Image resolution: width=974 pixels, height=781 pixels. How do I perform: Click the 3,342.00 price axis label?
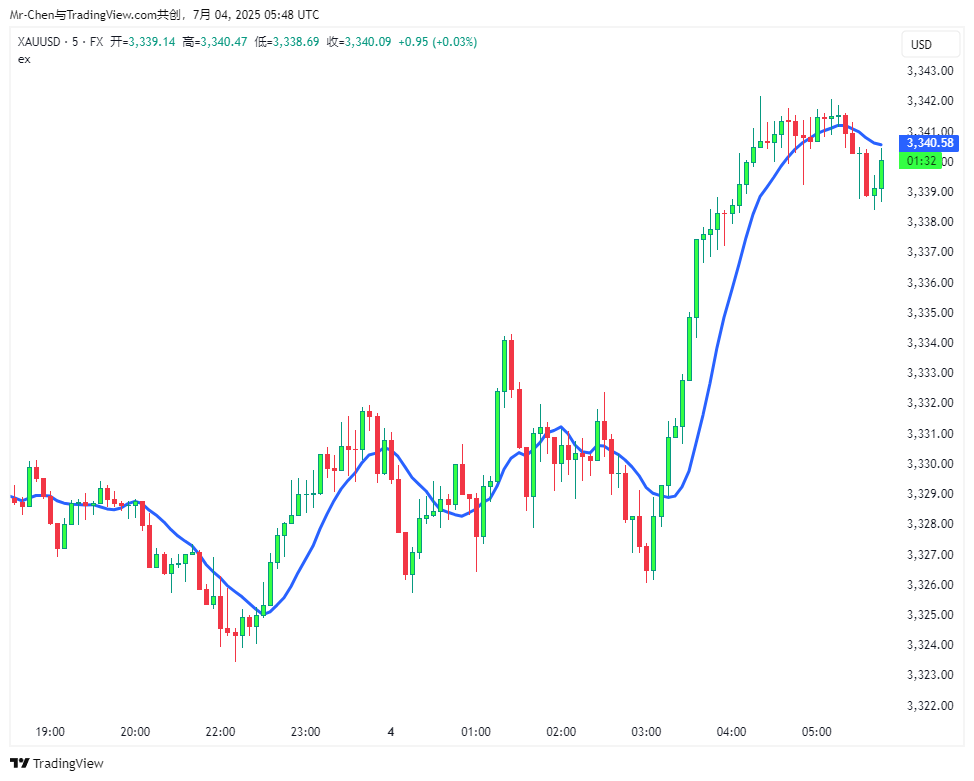pyautogui.click(x=930, y=101)
